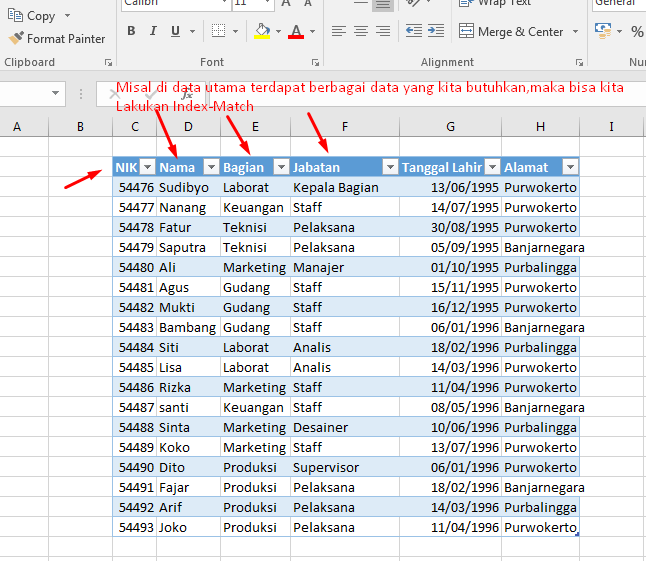Open the Name Box dropdown
The width and height of the screenshot is (646, 561).
click(x=55, y=94)
